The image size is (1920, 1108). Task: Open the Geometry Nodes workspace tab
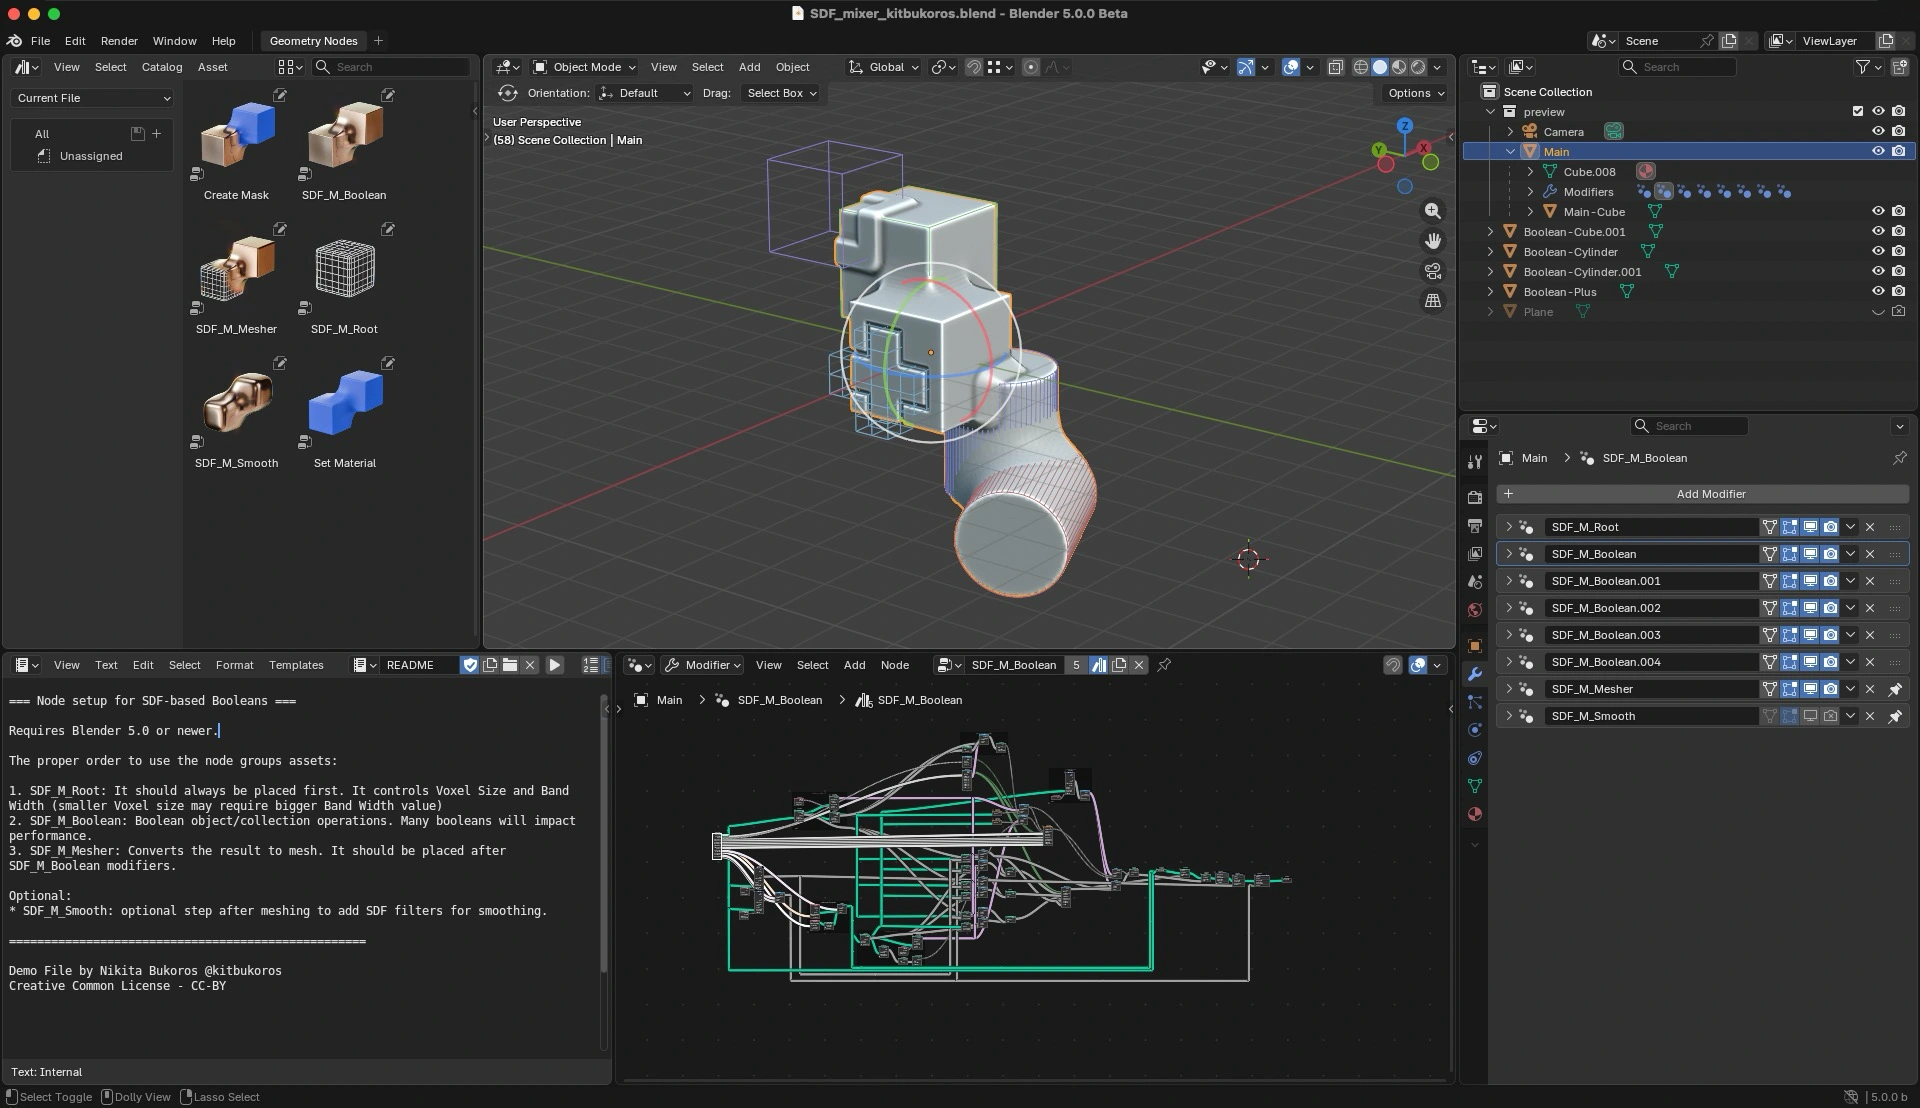click(313, 41)
